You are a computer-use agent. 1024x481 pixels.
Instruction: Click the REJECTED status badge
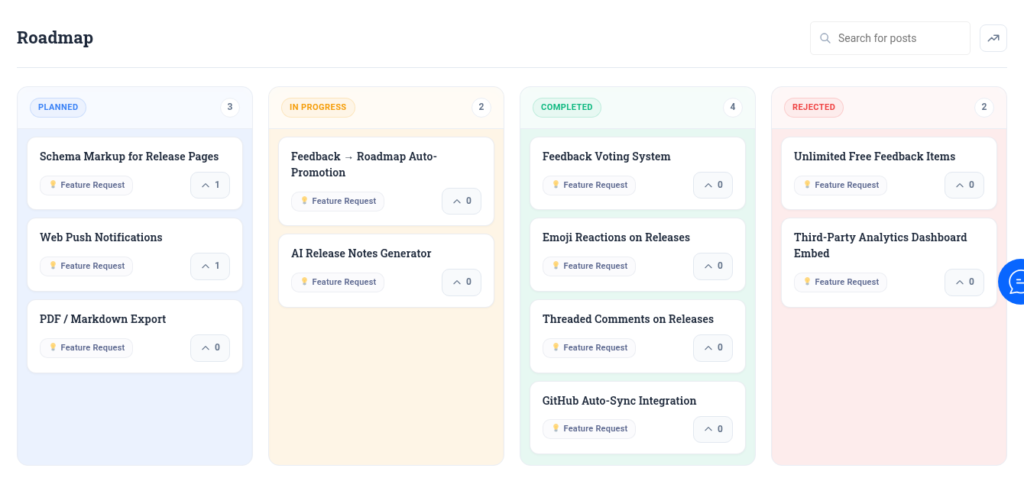[814, 108]
